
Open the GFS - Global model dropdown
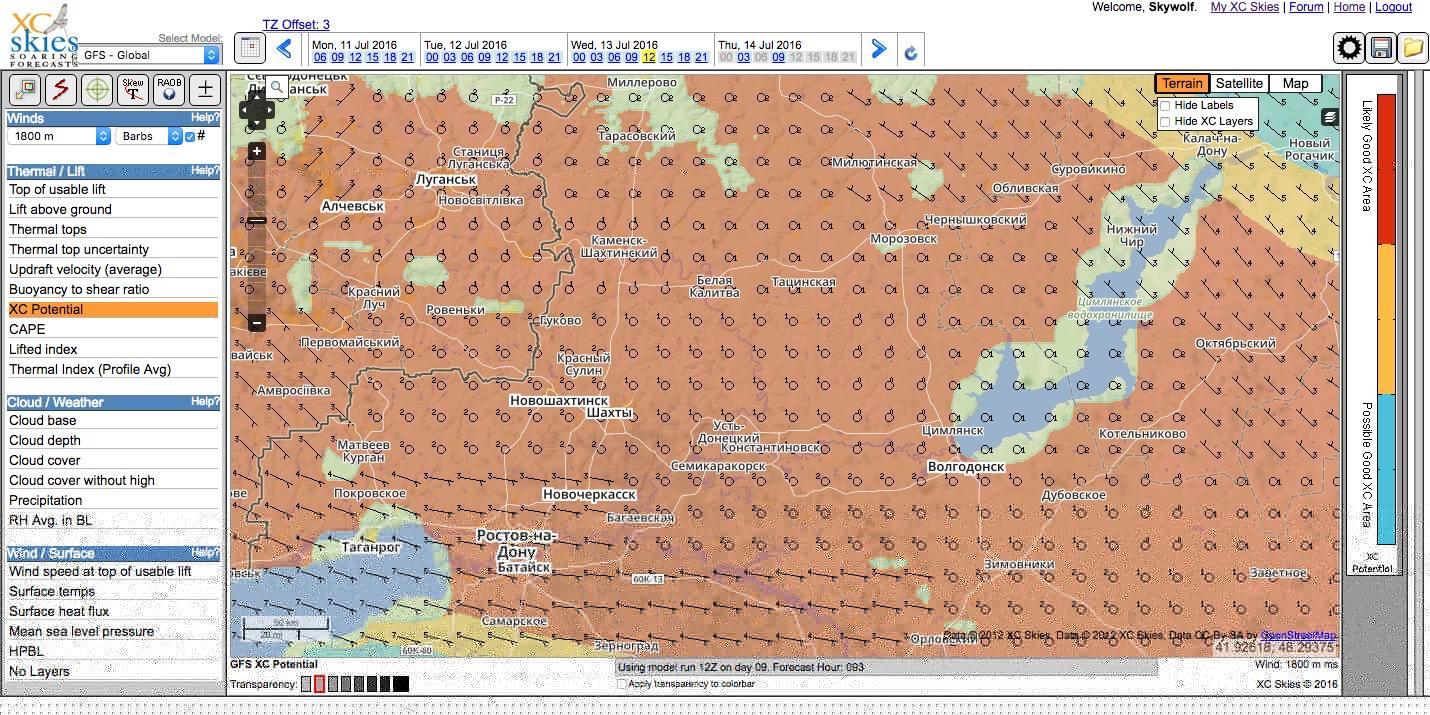pos(149,55)
